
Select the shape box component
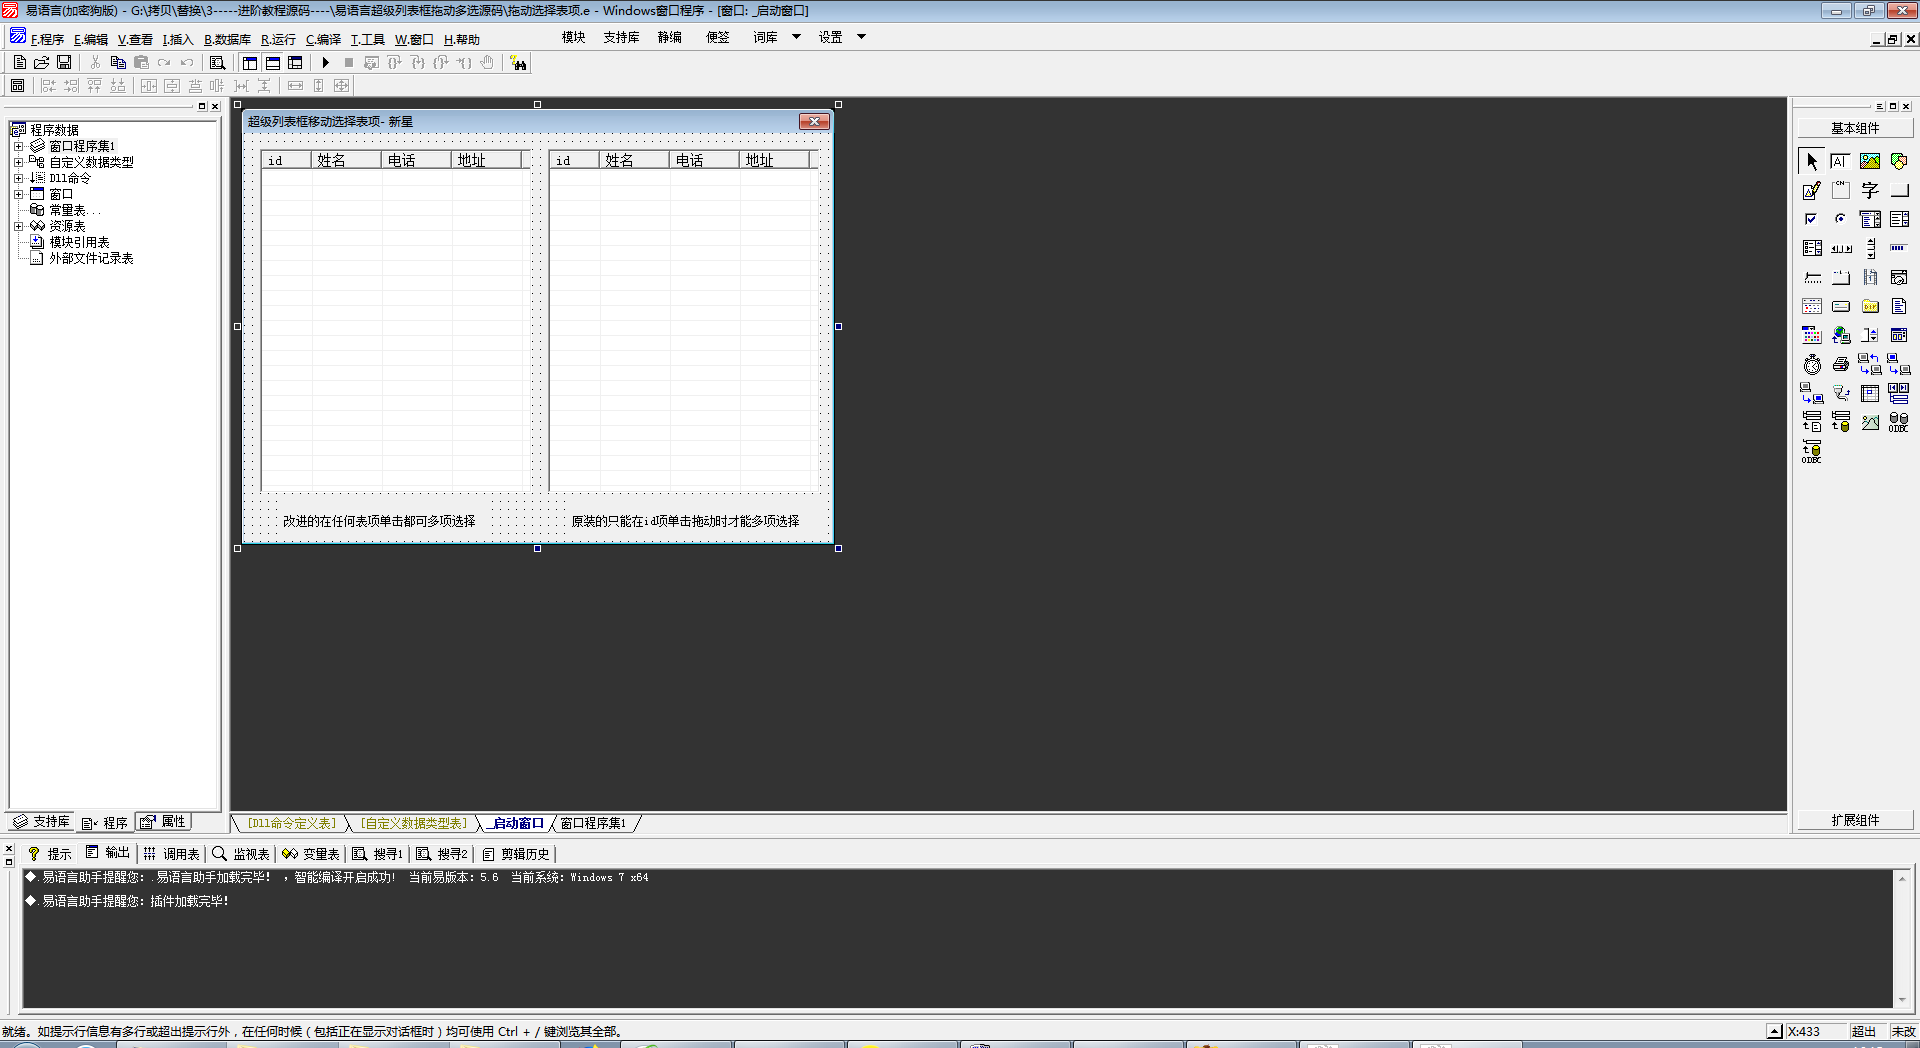[x=1899, y=161]
